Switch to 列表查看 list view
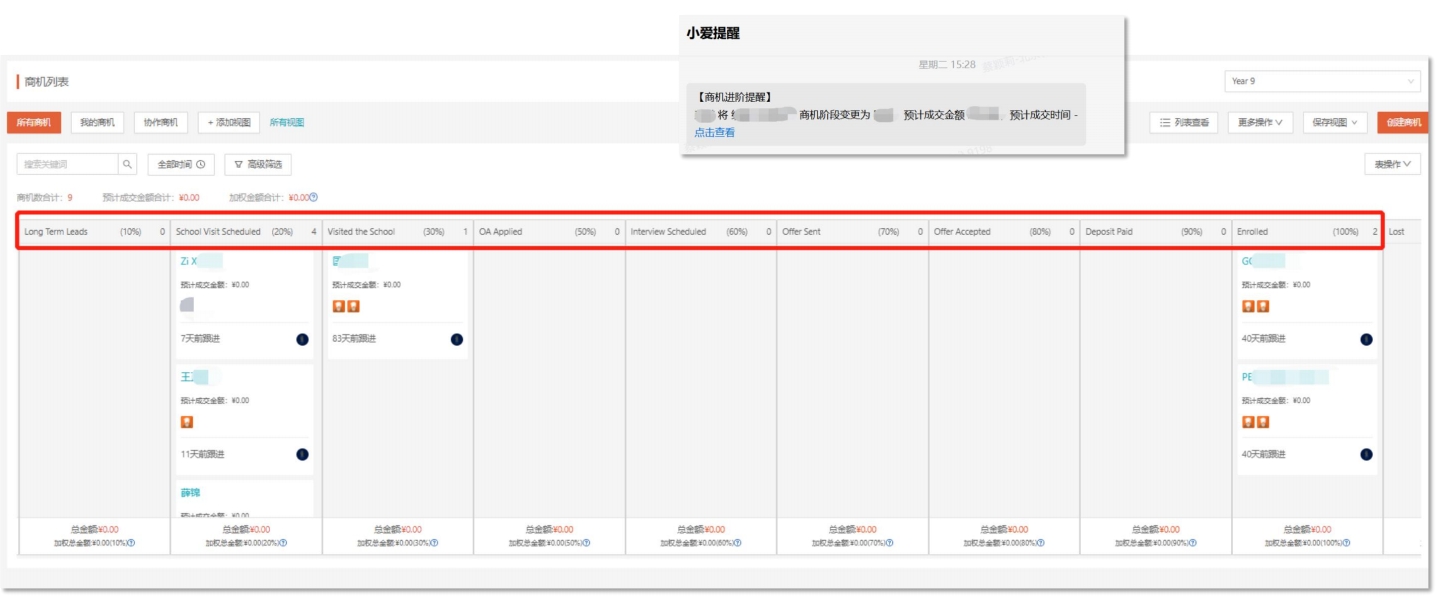Image resolution: width=1437 pixels, height=597 pixels. click(1184, 122)
